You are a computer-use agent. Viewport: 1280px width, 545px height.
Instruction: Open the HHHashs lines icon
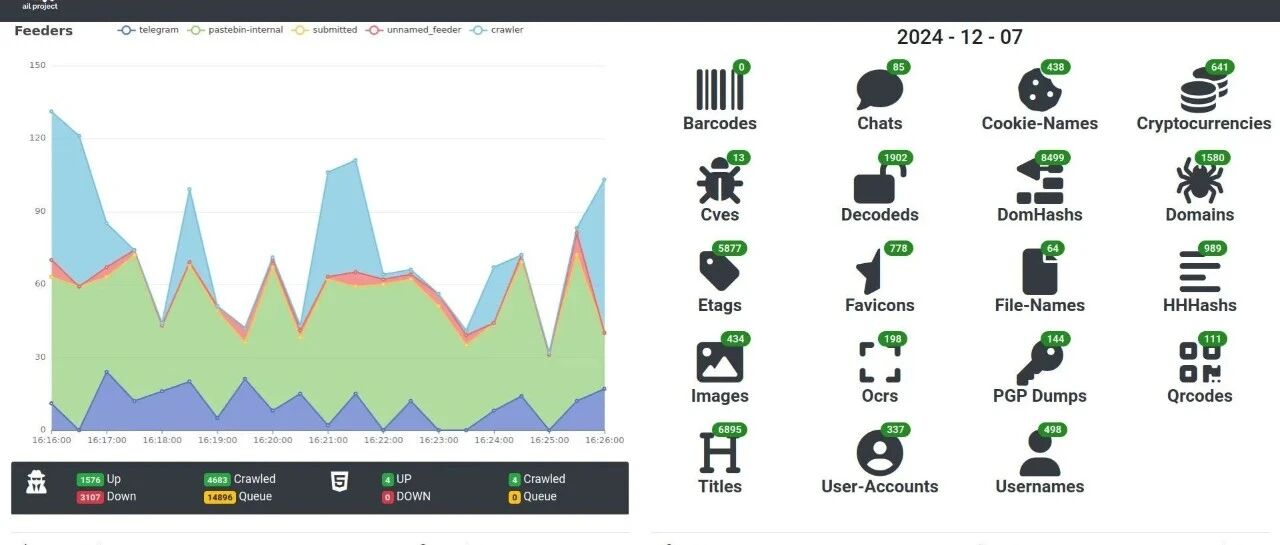(x=1200, y=272)
